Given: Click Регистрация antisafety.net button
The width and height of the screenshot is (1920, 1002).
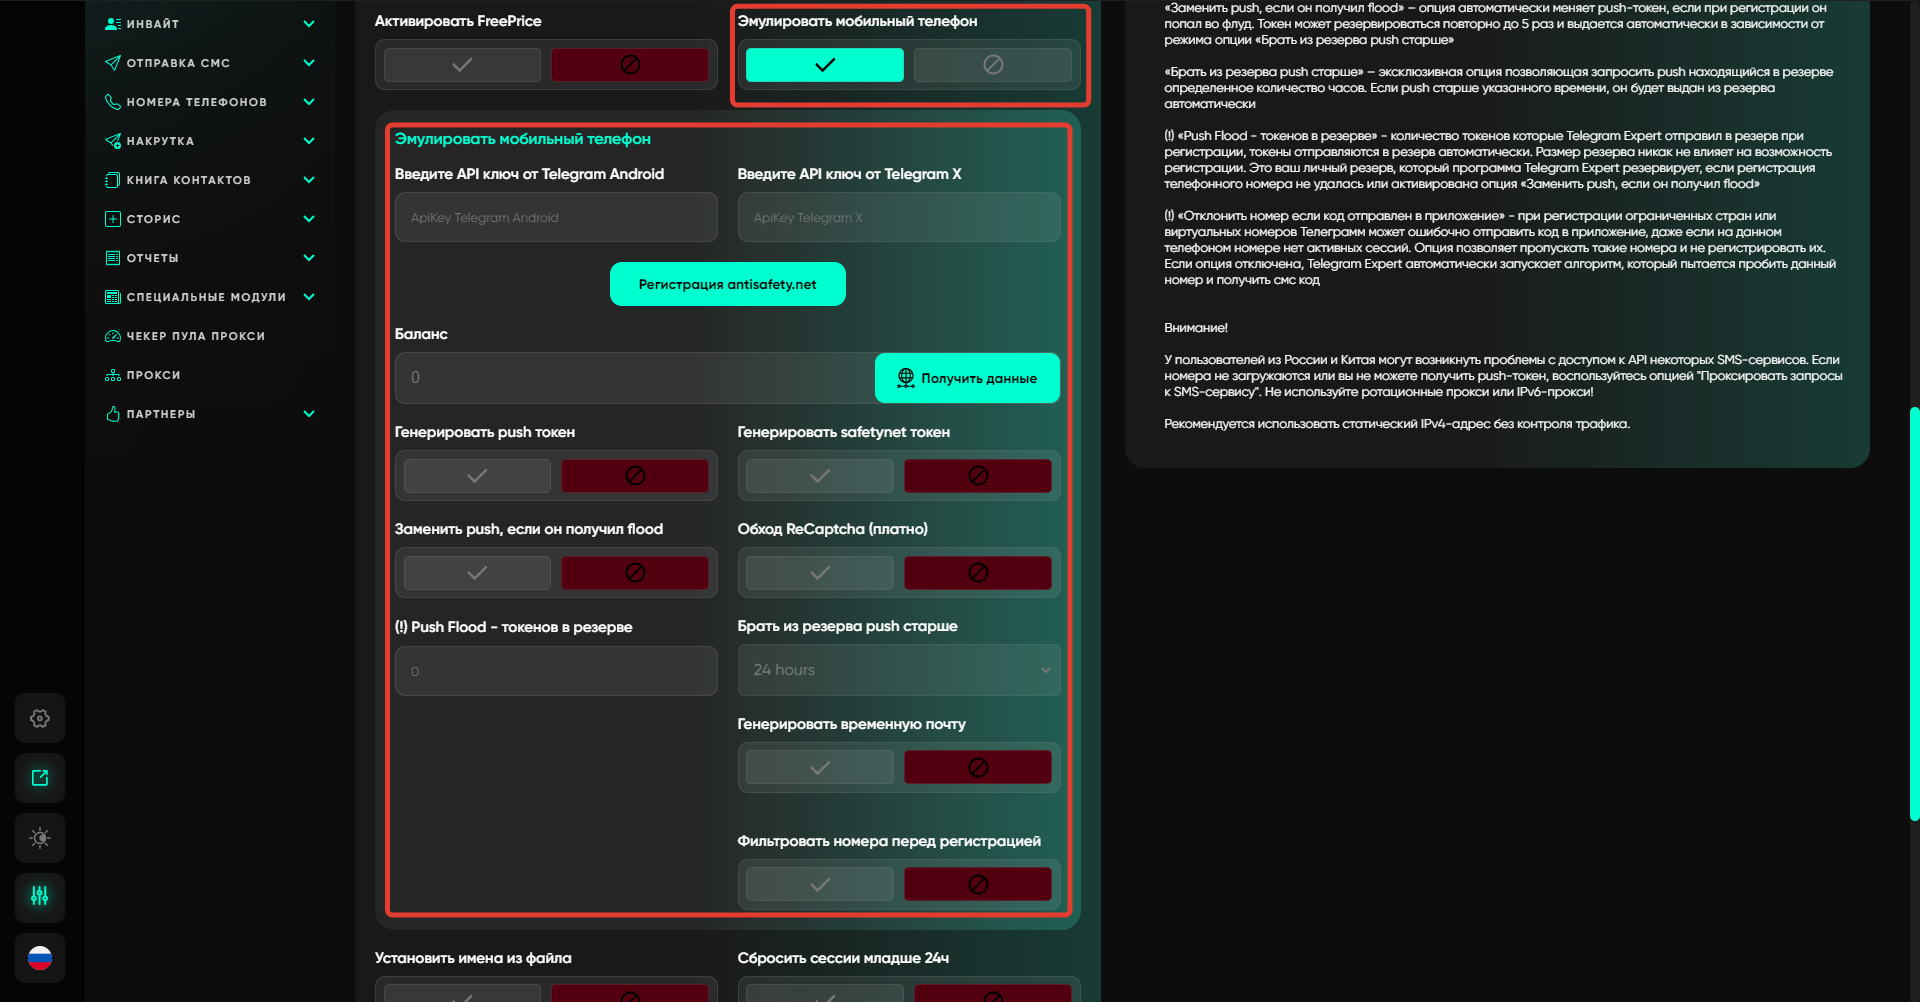Looking at the screenshot, I should 727,285.
